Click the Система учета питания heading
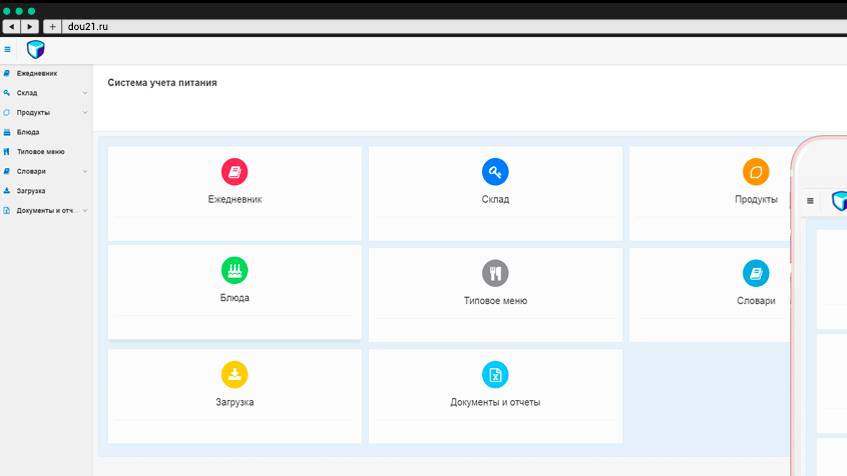The image size is (847, 476). 162,83
